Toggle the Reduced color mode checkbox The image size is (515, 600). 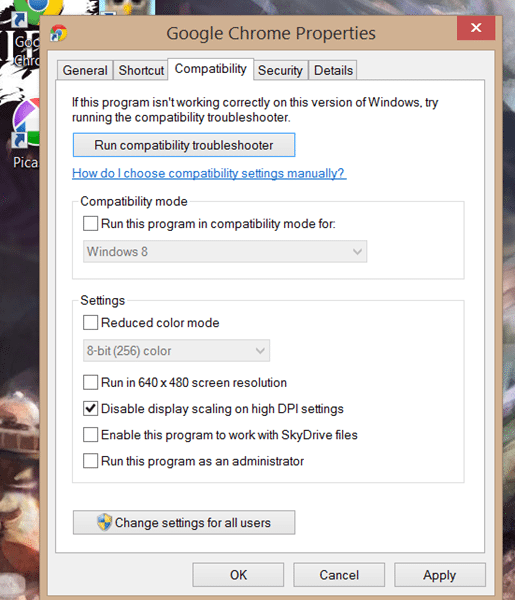coord(90,323)
